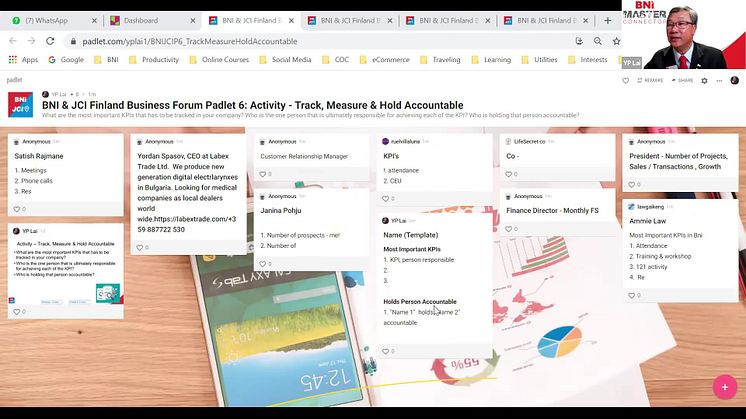Screen dimensions: 746x419
Task: Like the Name (Template) post
Action: click(x=385, y=351)
